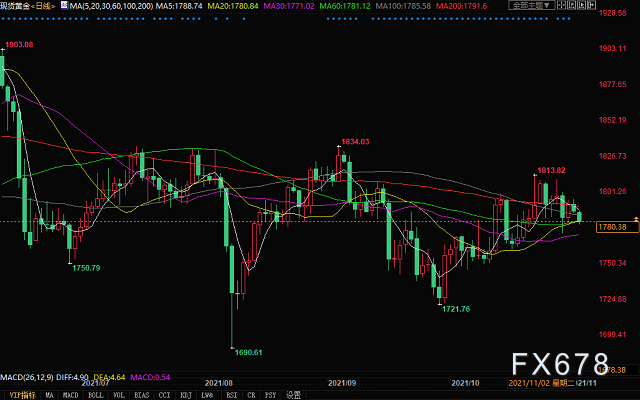Screen dimensions: 640x400
Task: Click the 1903.08 high price label
Action: click(x=19, y=44)
